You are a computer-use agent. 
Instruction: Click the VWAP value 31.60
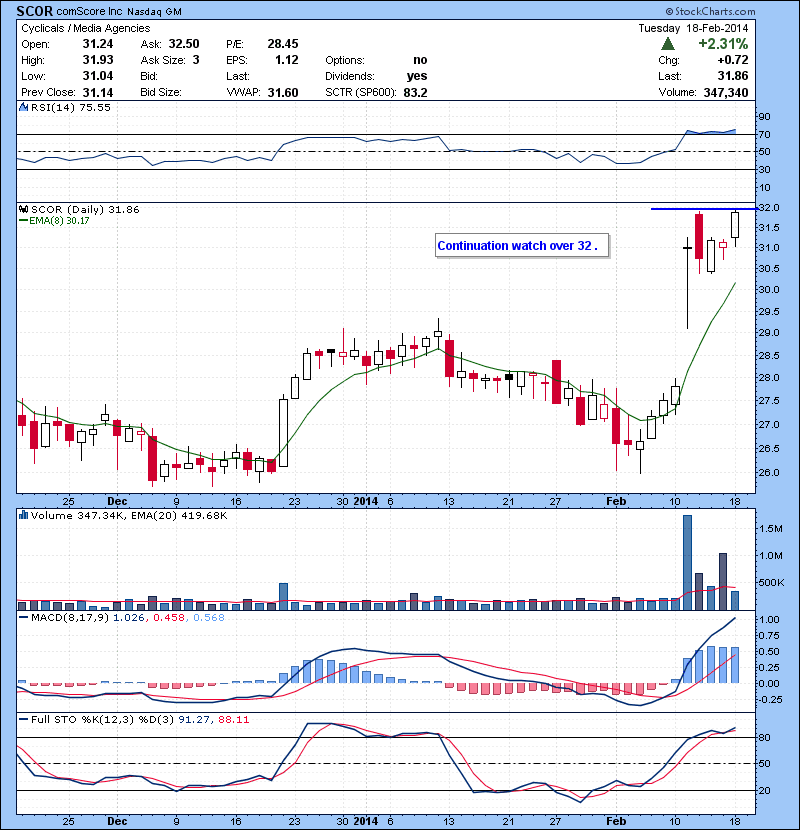[283, 93]
